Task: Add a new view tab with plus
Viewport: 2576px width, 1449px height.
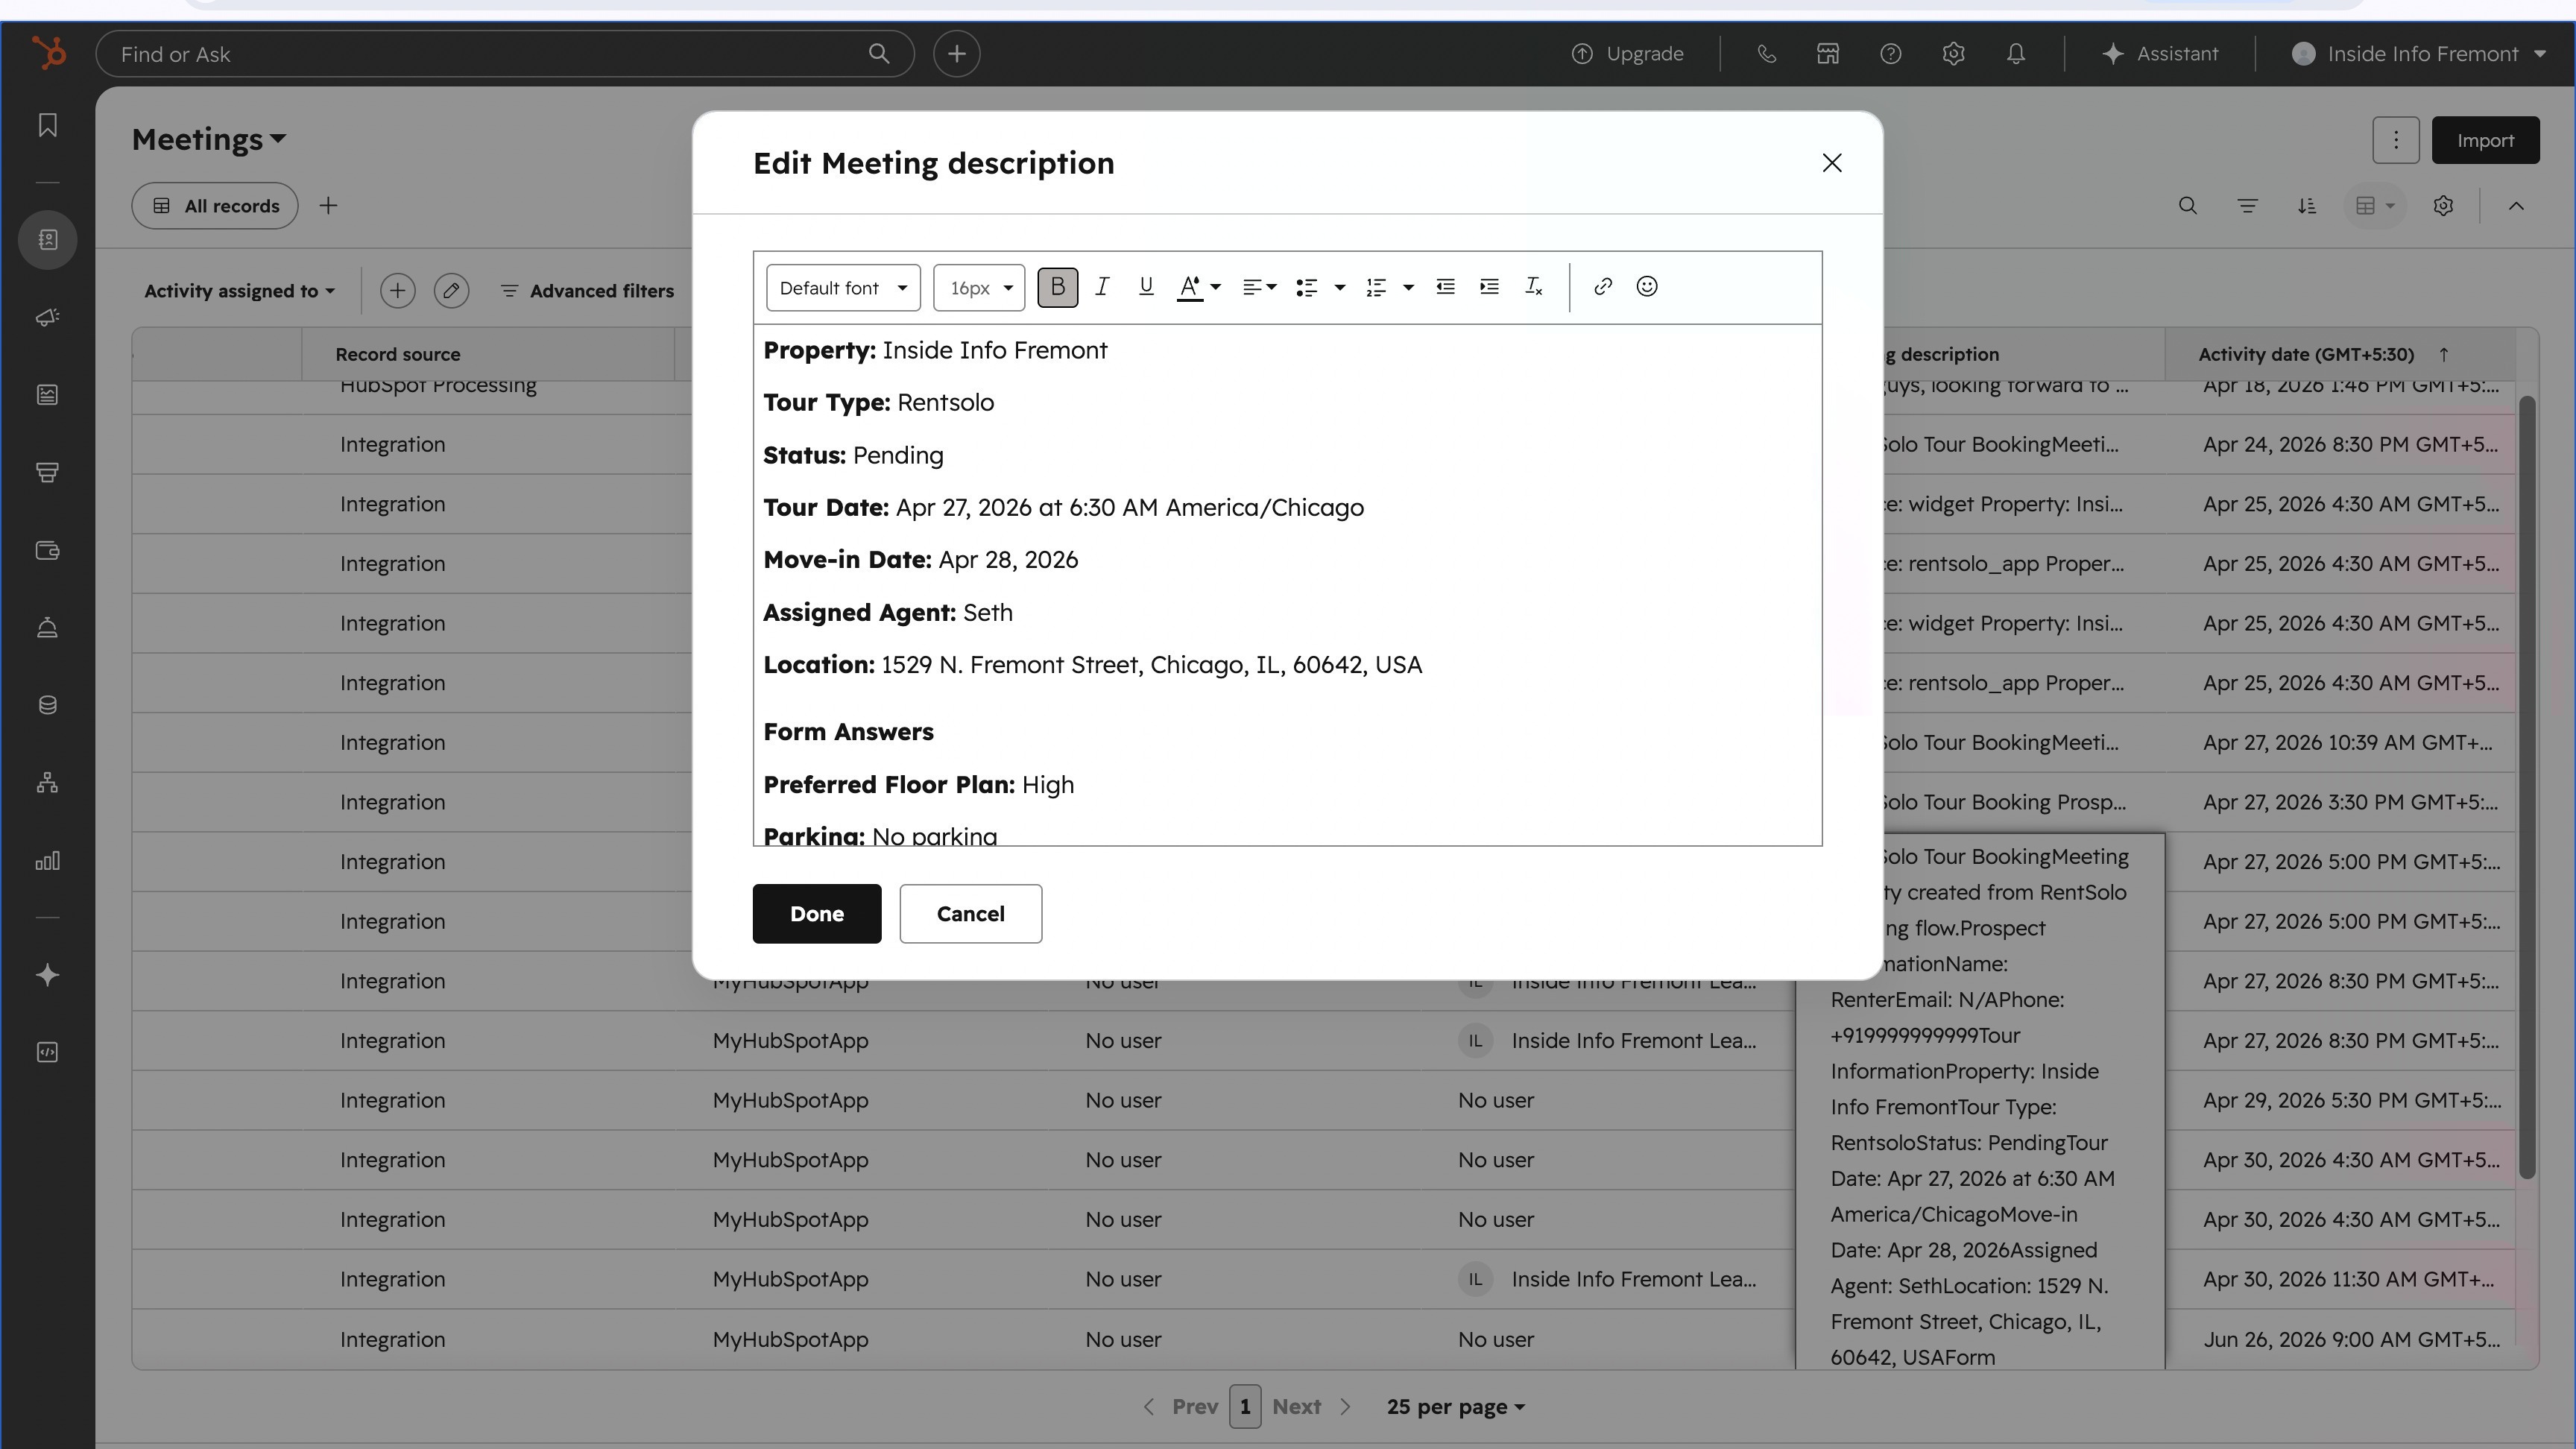Action: pyautogui.click(x=328, y=206)
